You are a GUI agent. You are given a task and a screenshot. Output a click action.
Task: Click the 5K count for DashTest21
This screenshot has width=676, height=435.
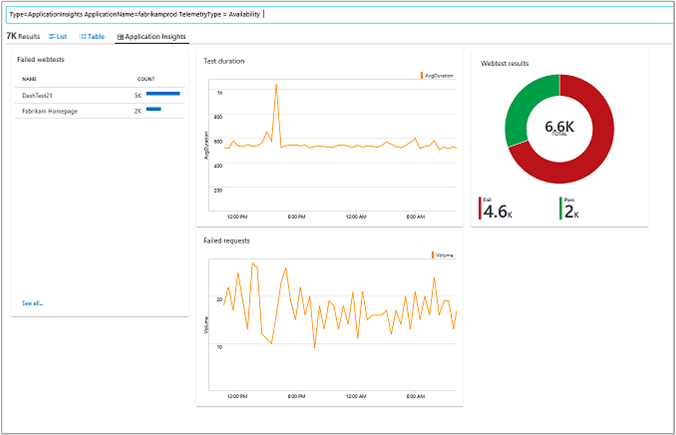(138, 95)
